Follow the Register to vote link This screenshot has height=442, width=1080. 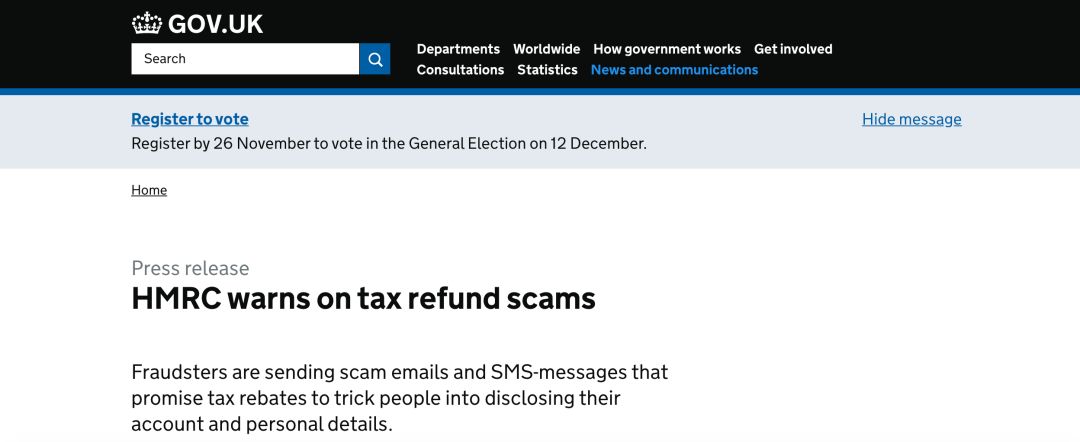pos(190,119)
